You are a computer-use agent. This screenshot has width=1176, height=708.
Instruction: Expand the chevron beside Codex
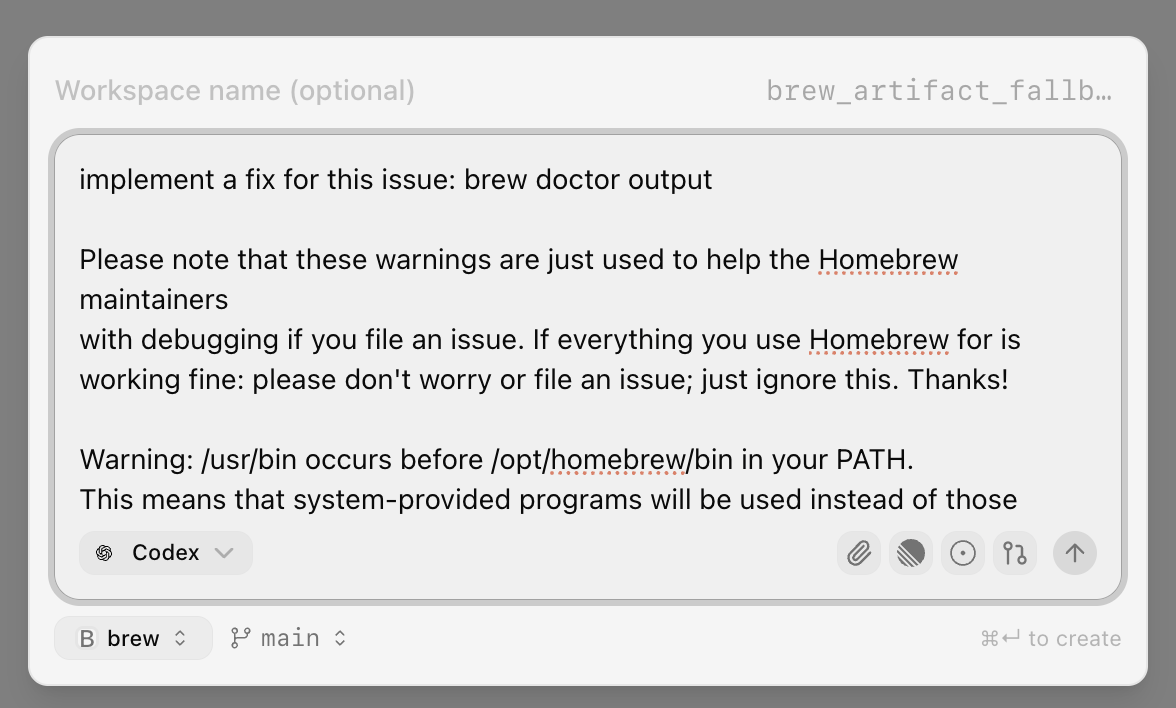coord(224,552)
